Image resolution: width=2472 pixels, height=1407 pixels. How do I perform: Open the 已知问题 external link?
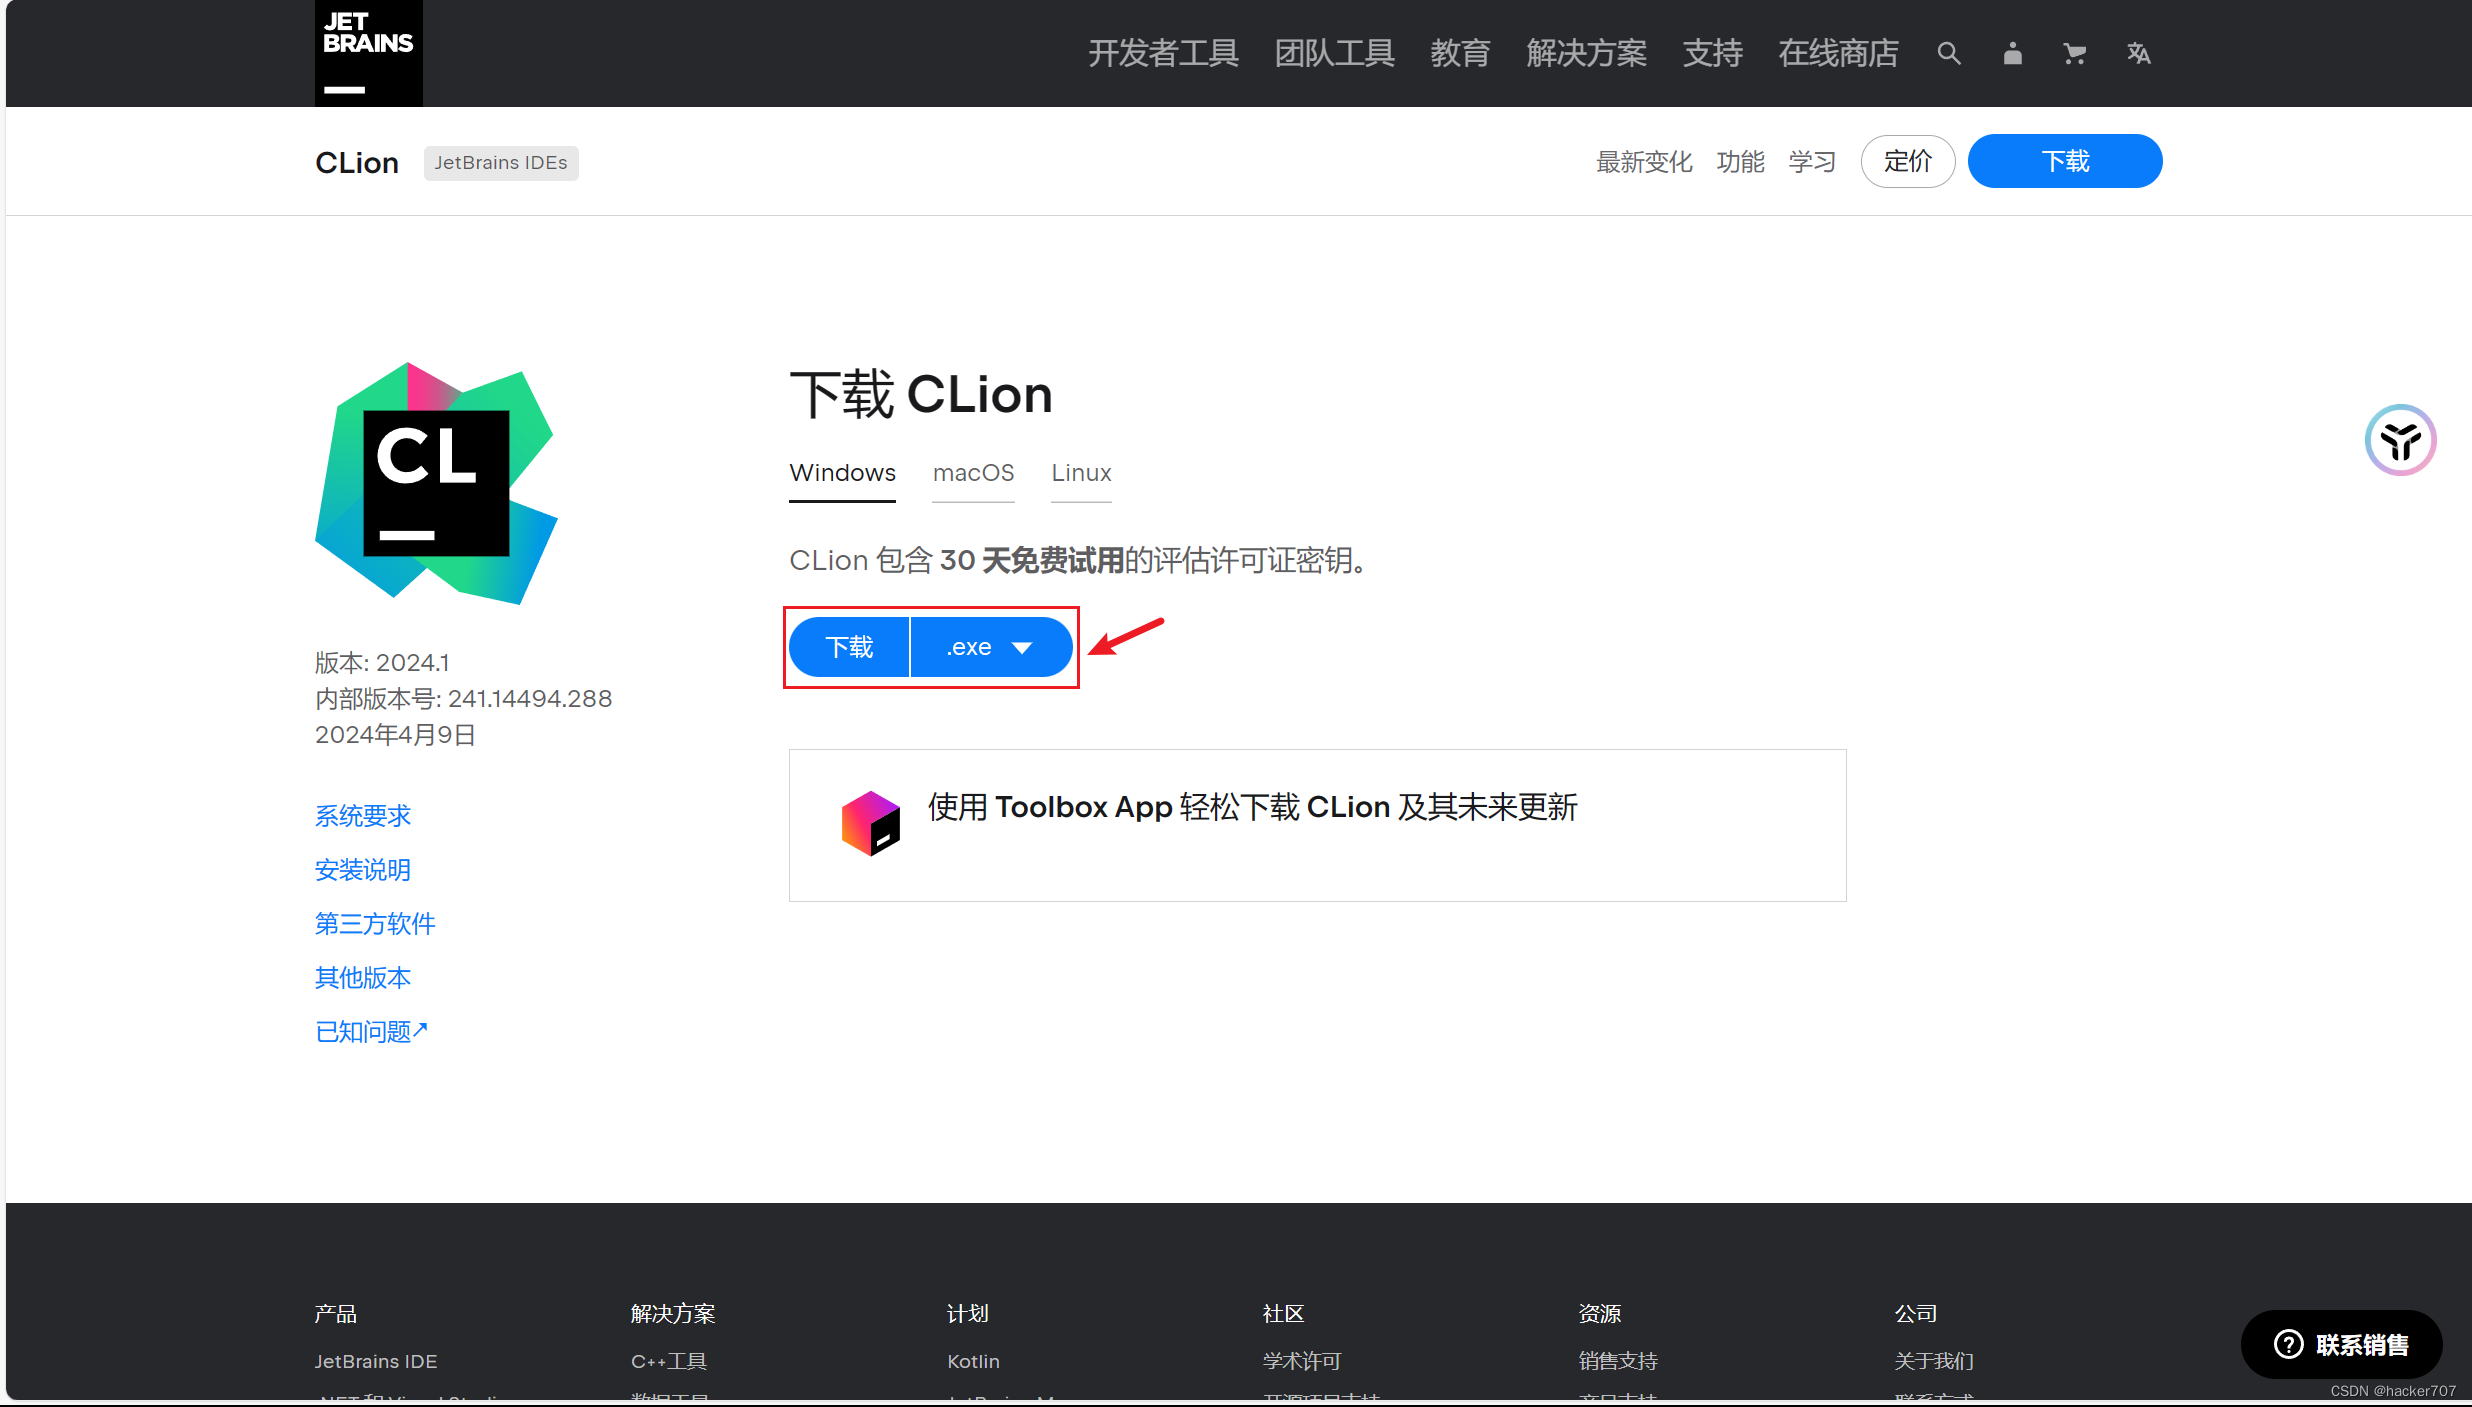tap(371, 1032)
